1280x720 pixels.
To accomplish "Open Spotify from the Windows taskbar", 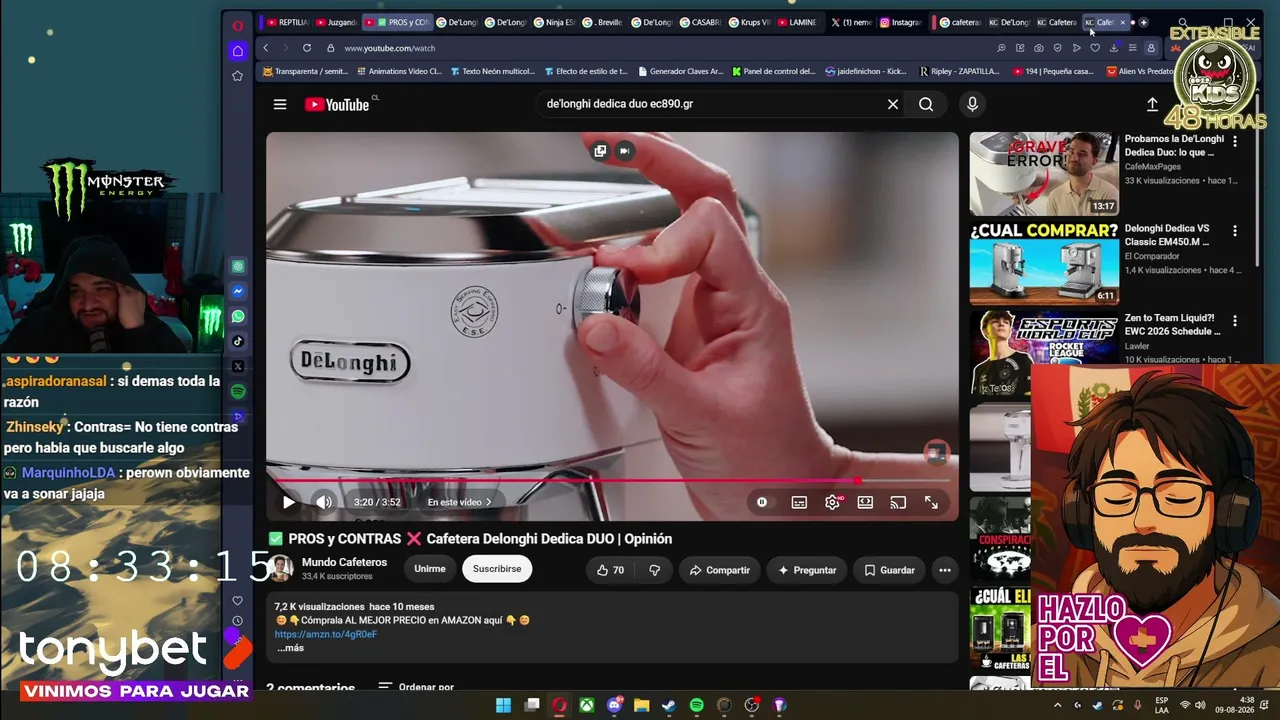I will click(697, 705).
